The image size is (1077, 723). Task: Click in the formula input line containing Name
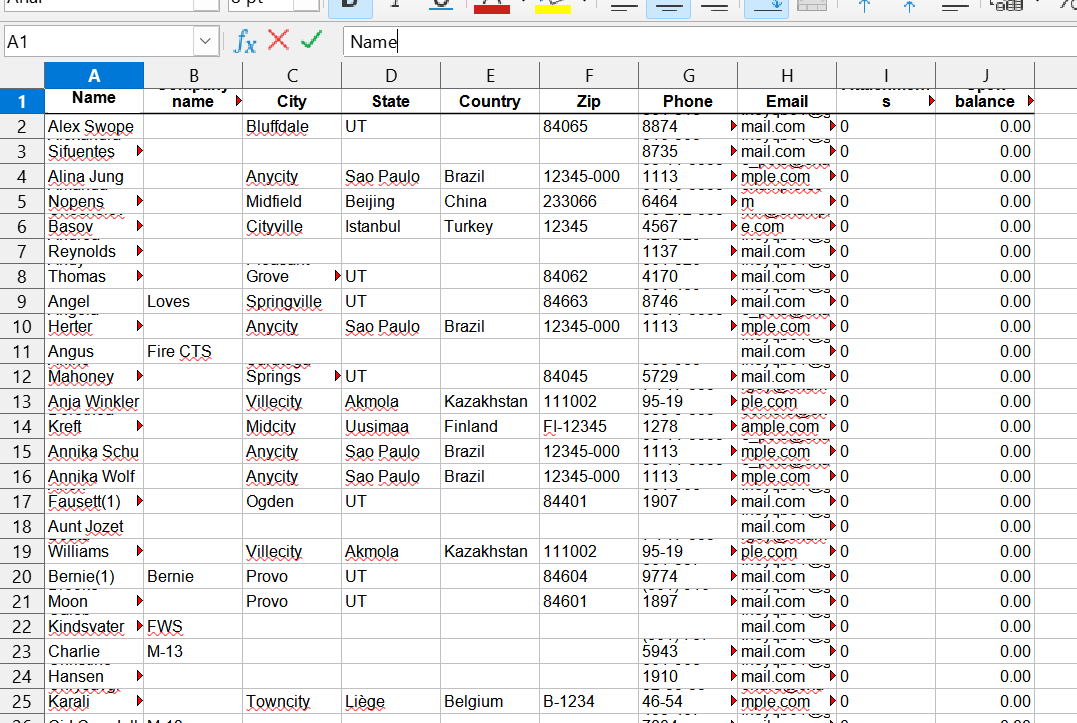710,42
